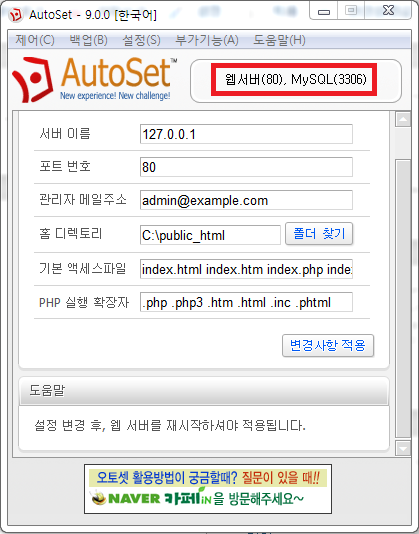Viewport: 419px width, 534px height.
Task: Open the 백업(B) menu
Action: pos(88,40)
